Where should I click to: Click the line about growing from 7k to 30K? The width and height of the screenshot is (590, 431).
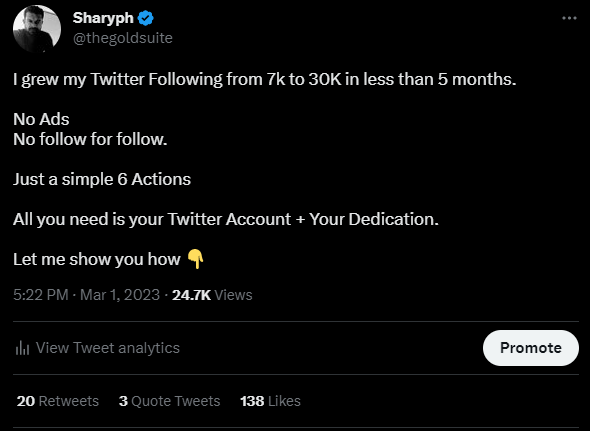pos(265,79)
